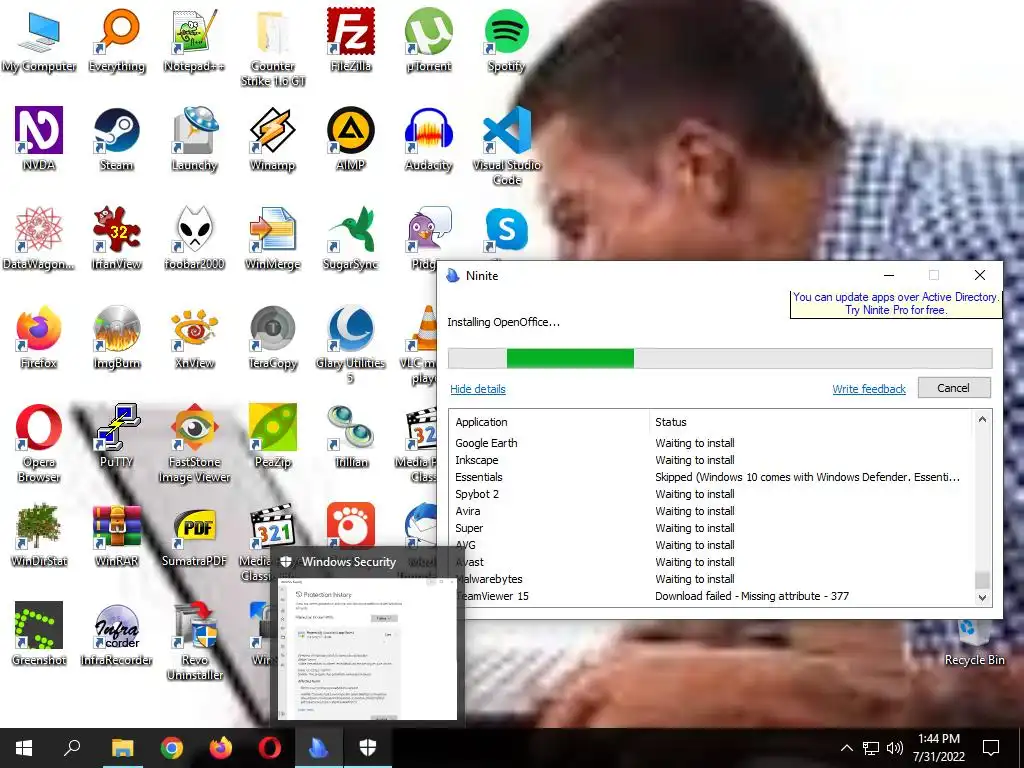Select the SugarSync desktop shortcut

click(x=351, y=238)
